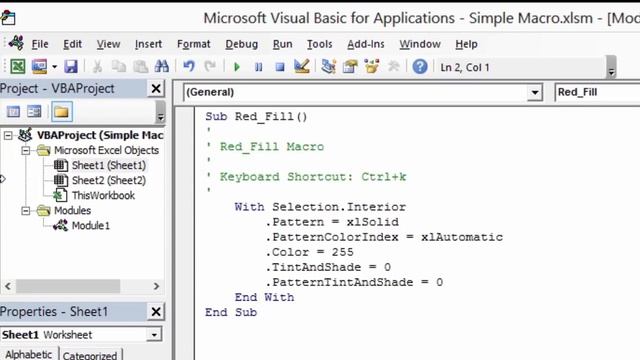Click the Toolbox icon
This screenshot has height=360, width=640.
[393, 66]
